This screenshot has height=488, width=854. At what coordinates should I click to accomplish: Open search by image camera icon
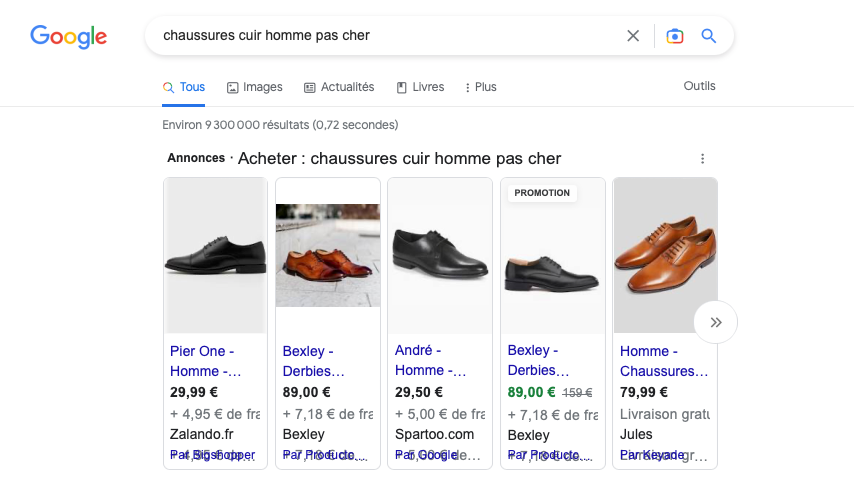[x=675, y=36]
